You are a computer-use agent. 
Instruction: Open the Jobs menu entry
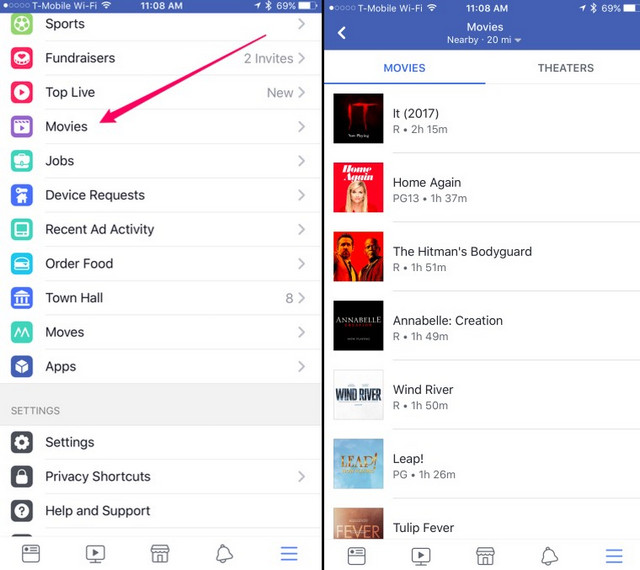pyautogui.click(x=161, y=161)
